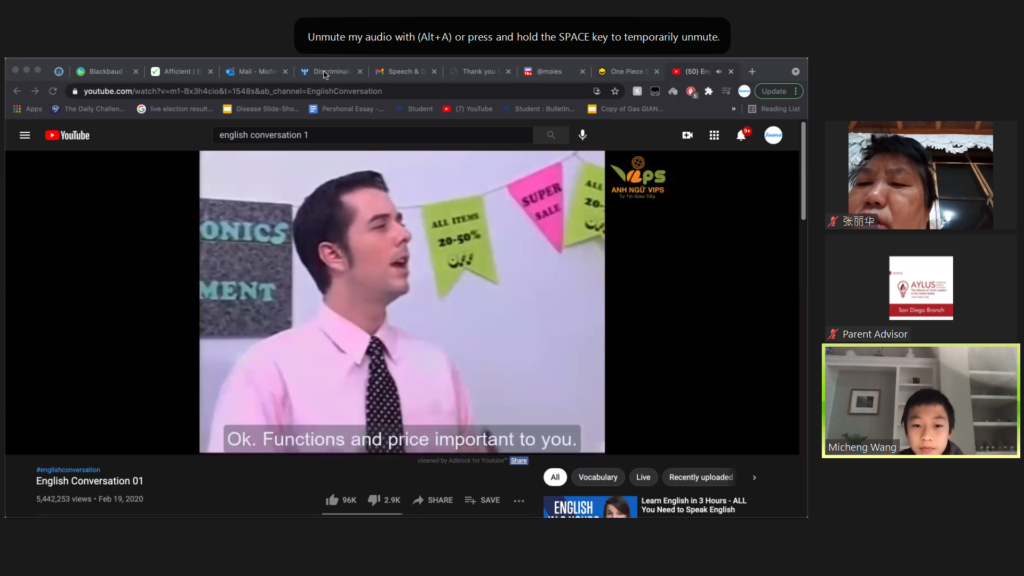
Task: Open the Chrome three-dot menu beside Update
Action: (795, 91)
